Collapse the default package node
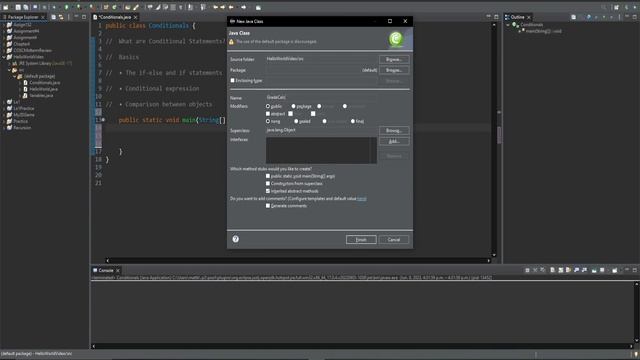The width and height of the screenshot is (640, 360). click(x=14, y=76)
